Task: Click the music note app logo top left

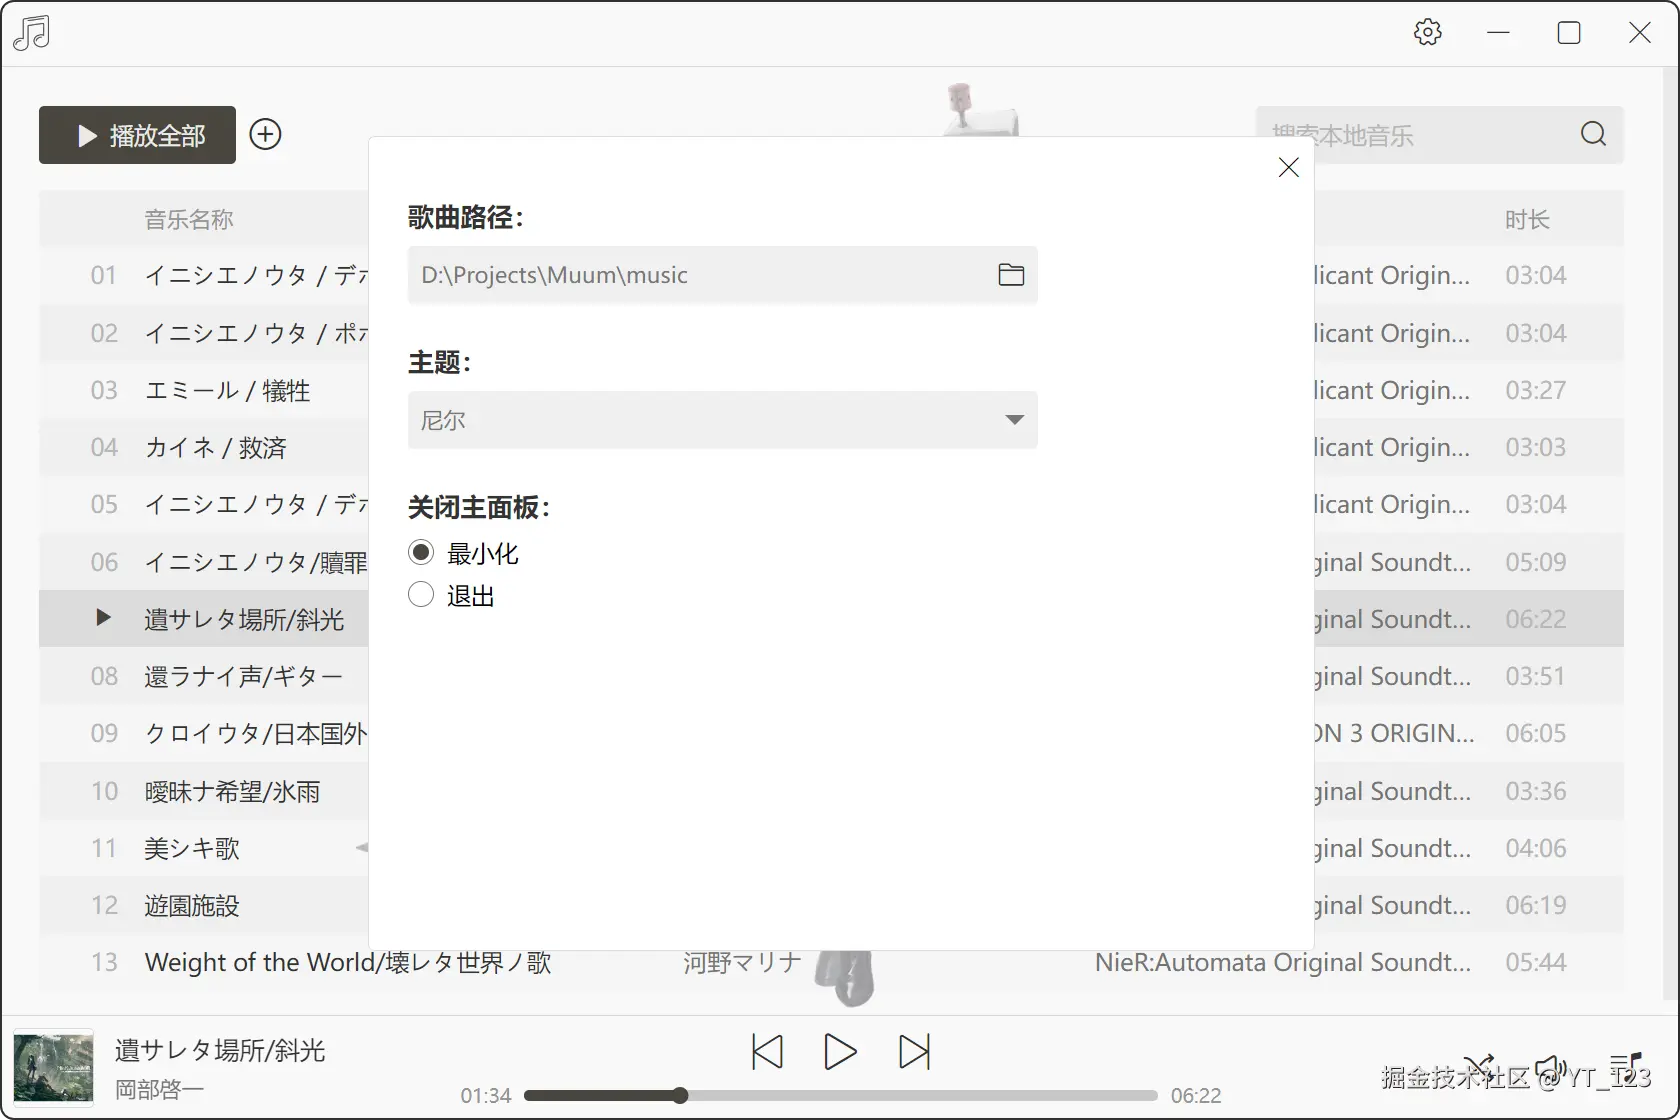Action: pyautogui.click(x=31, y=32)
